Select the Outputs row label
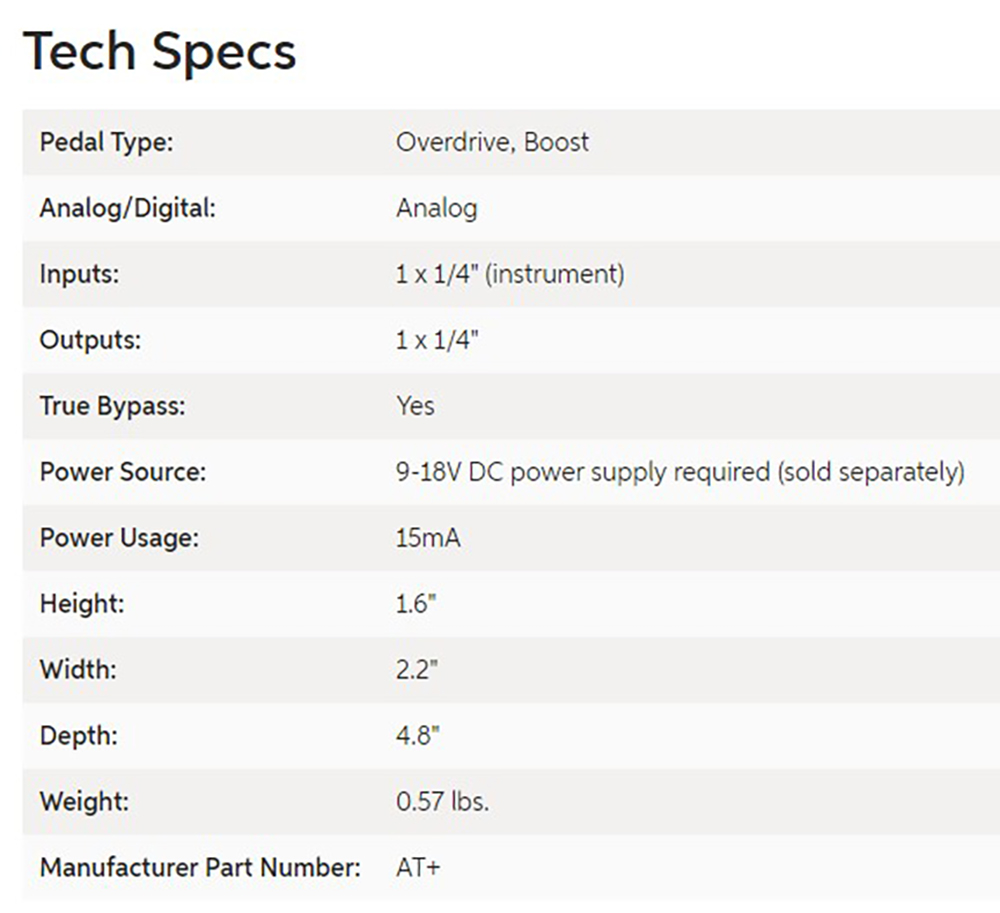This screenshot has width=1000, height=913. pyautogui.click(x=90, y=340)
